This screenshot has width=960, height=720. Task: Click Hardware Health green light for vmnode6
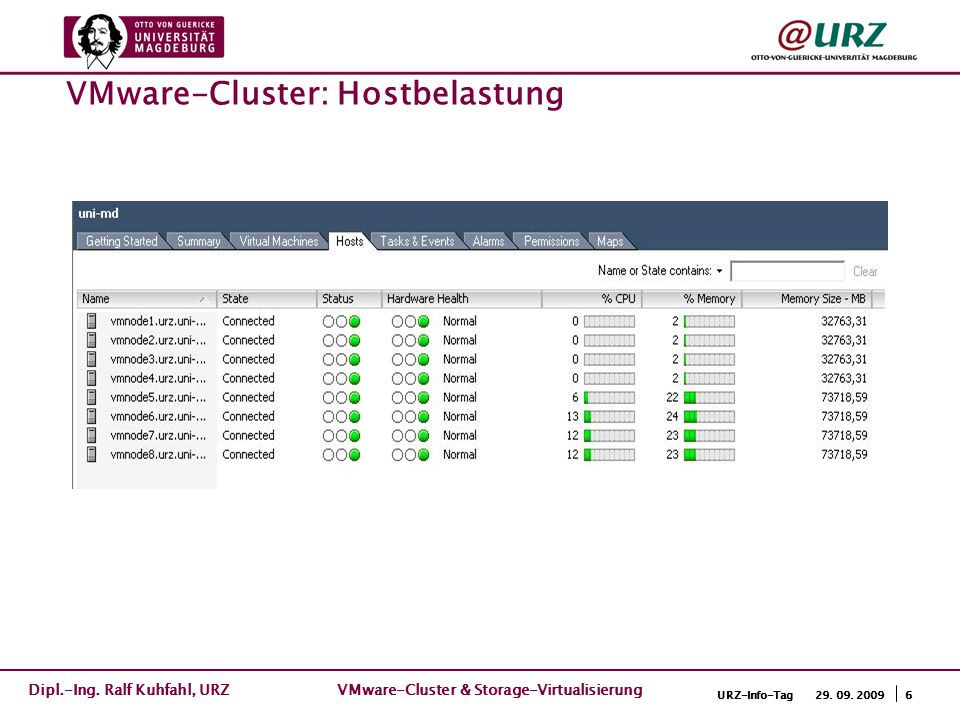tap(423, 417)
